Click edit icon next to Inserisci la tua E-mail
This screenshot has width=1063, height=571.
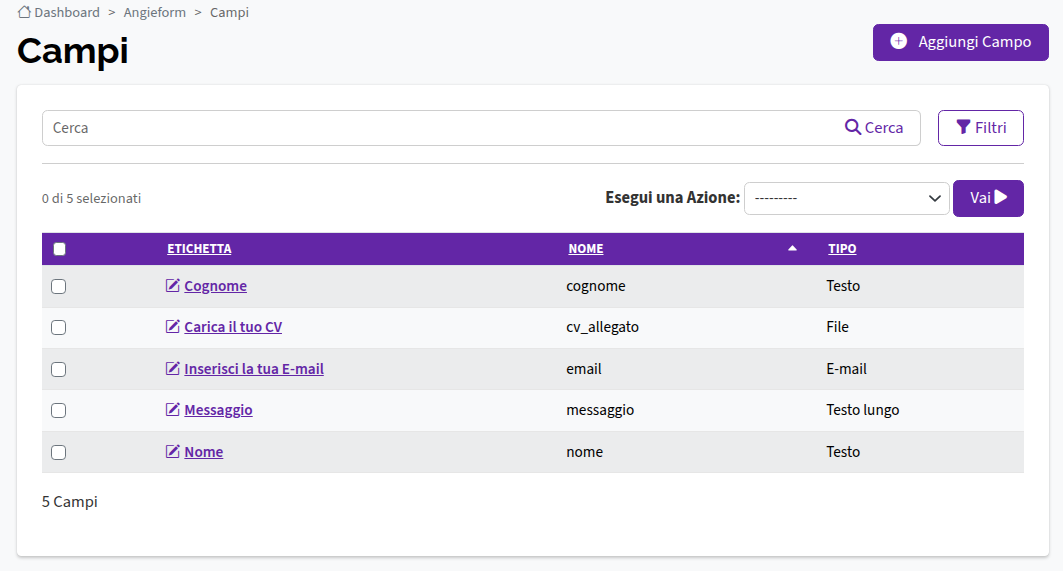[173, 369]
